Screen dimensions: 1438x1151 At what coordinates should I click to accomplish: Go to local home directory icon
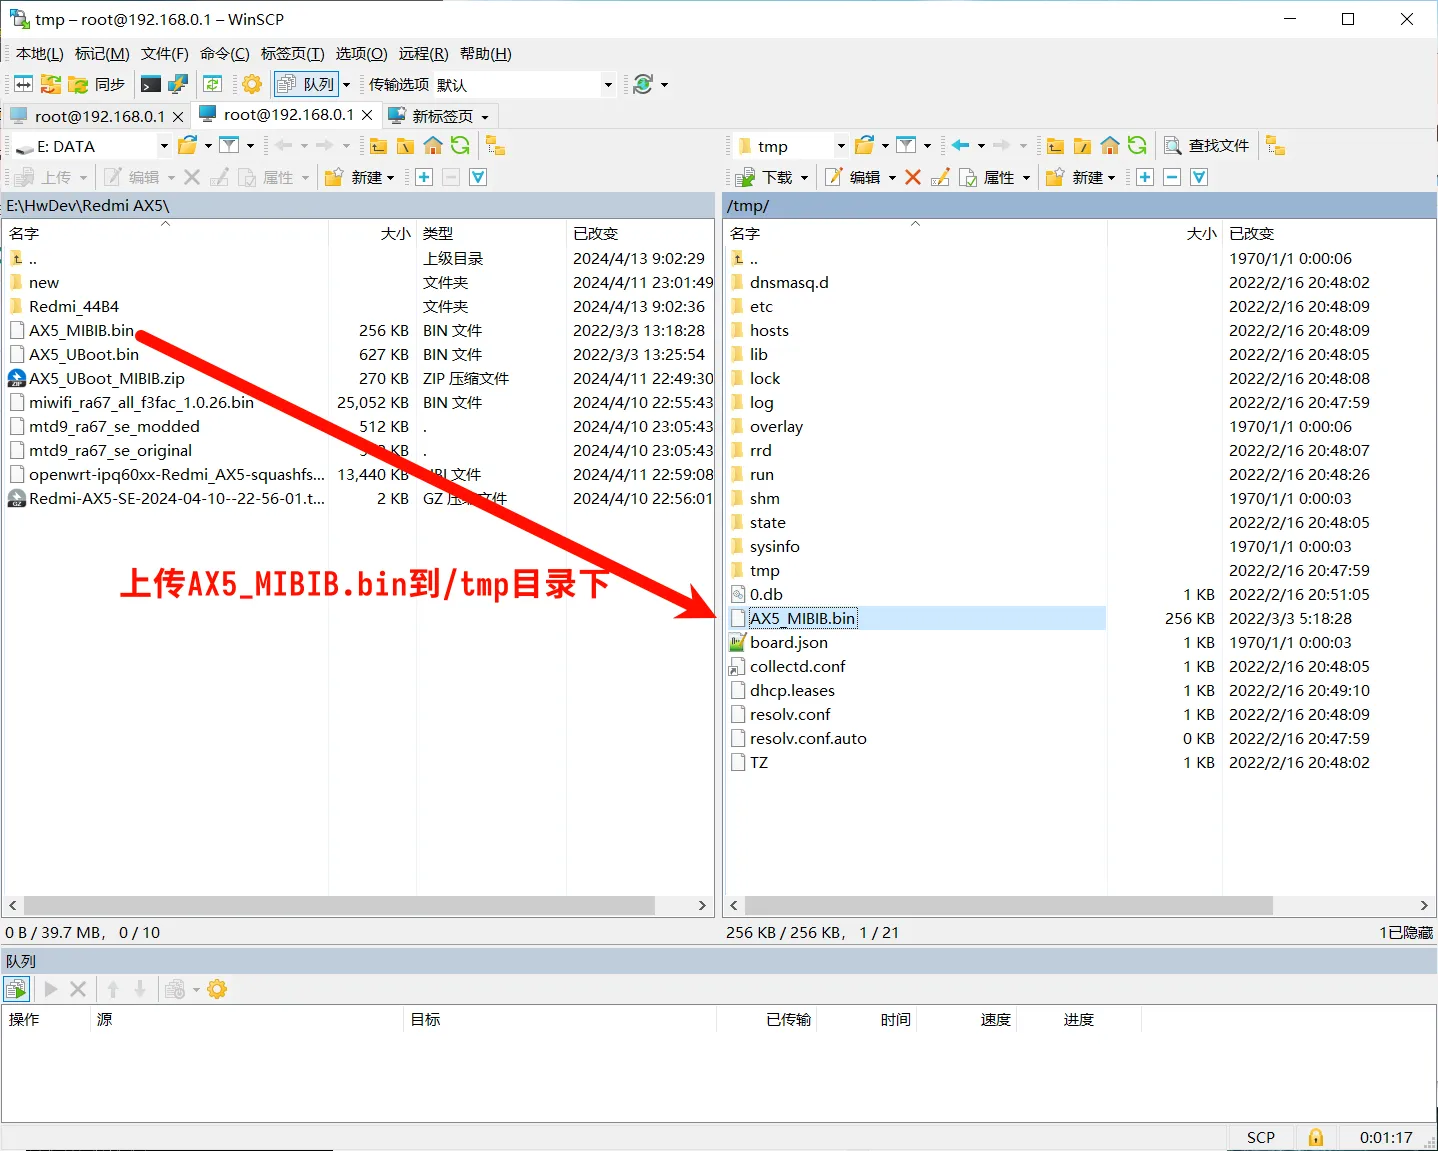[x=433, y=146]
